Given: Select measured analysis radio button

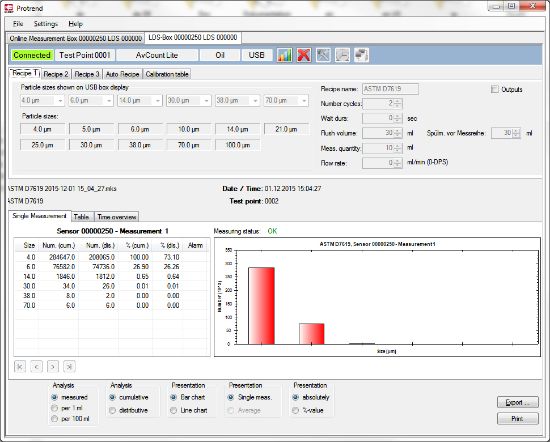Looking at the screenshot, I should [54, 397].
